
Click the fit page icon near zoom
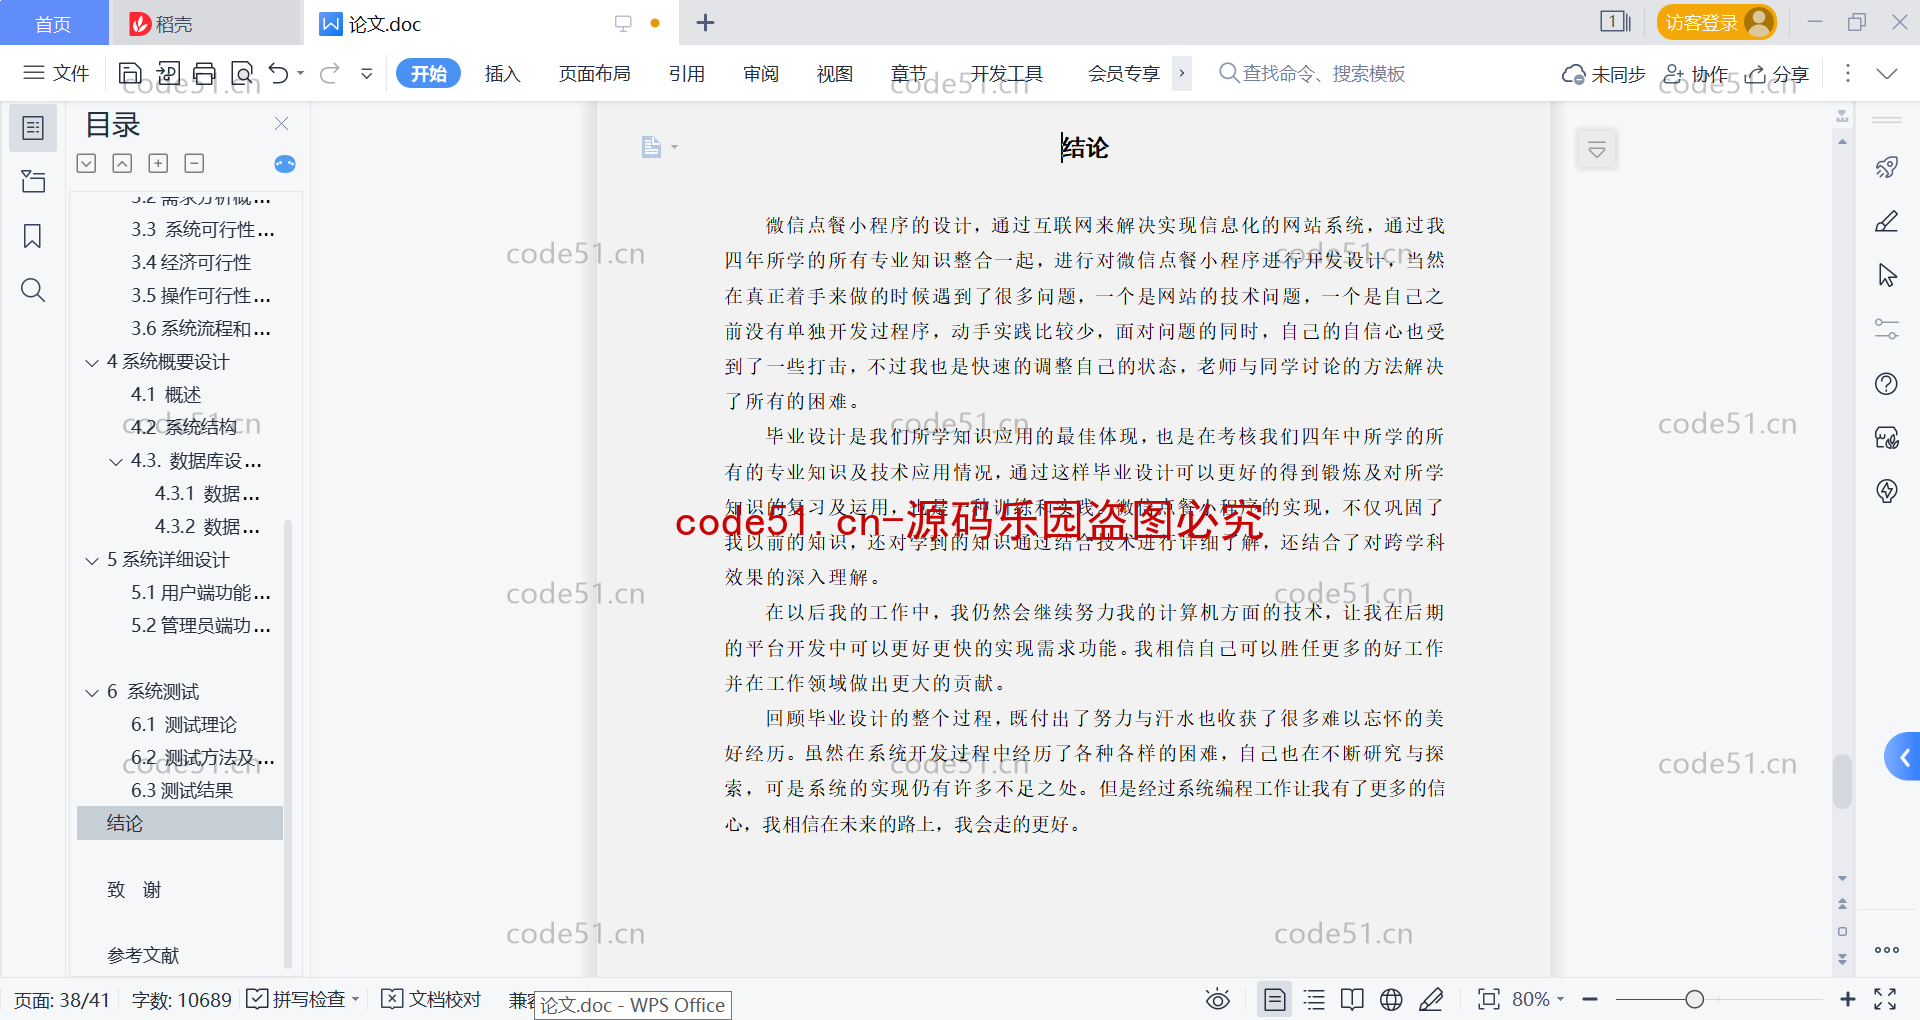click(x=1489, y=999)
